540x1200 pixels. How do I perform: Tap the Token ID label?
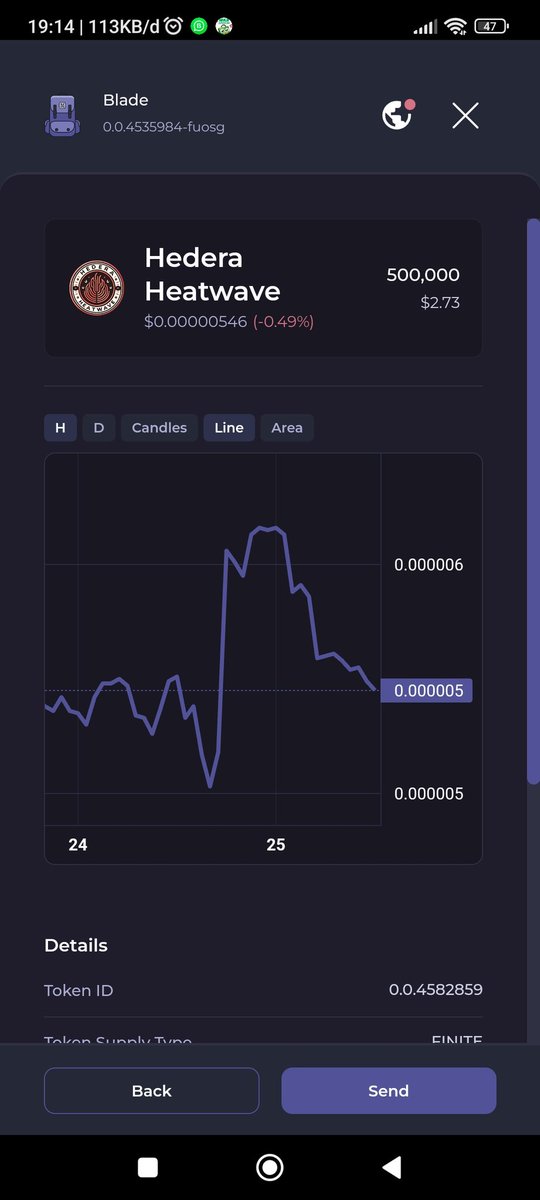coord(79,990)
